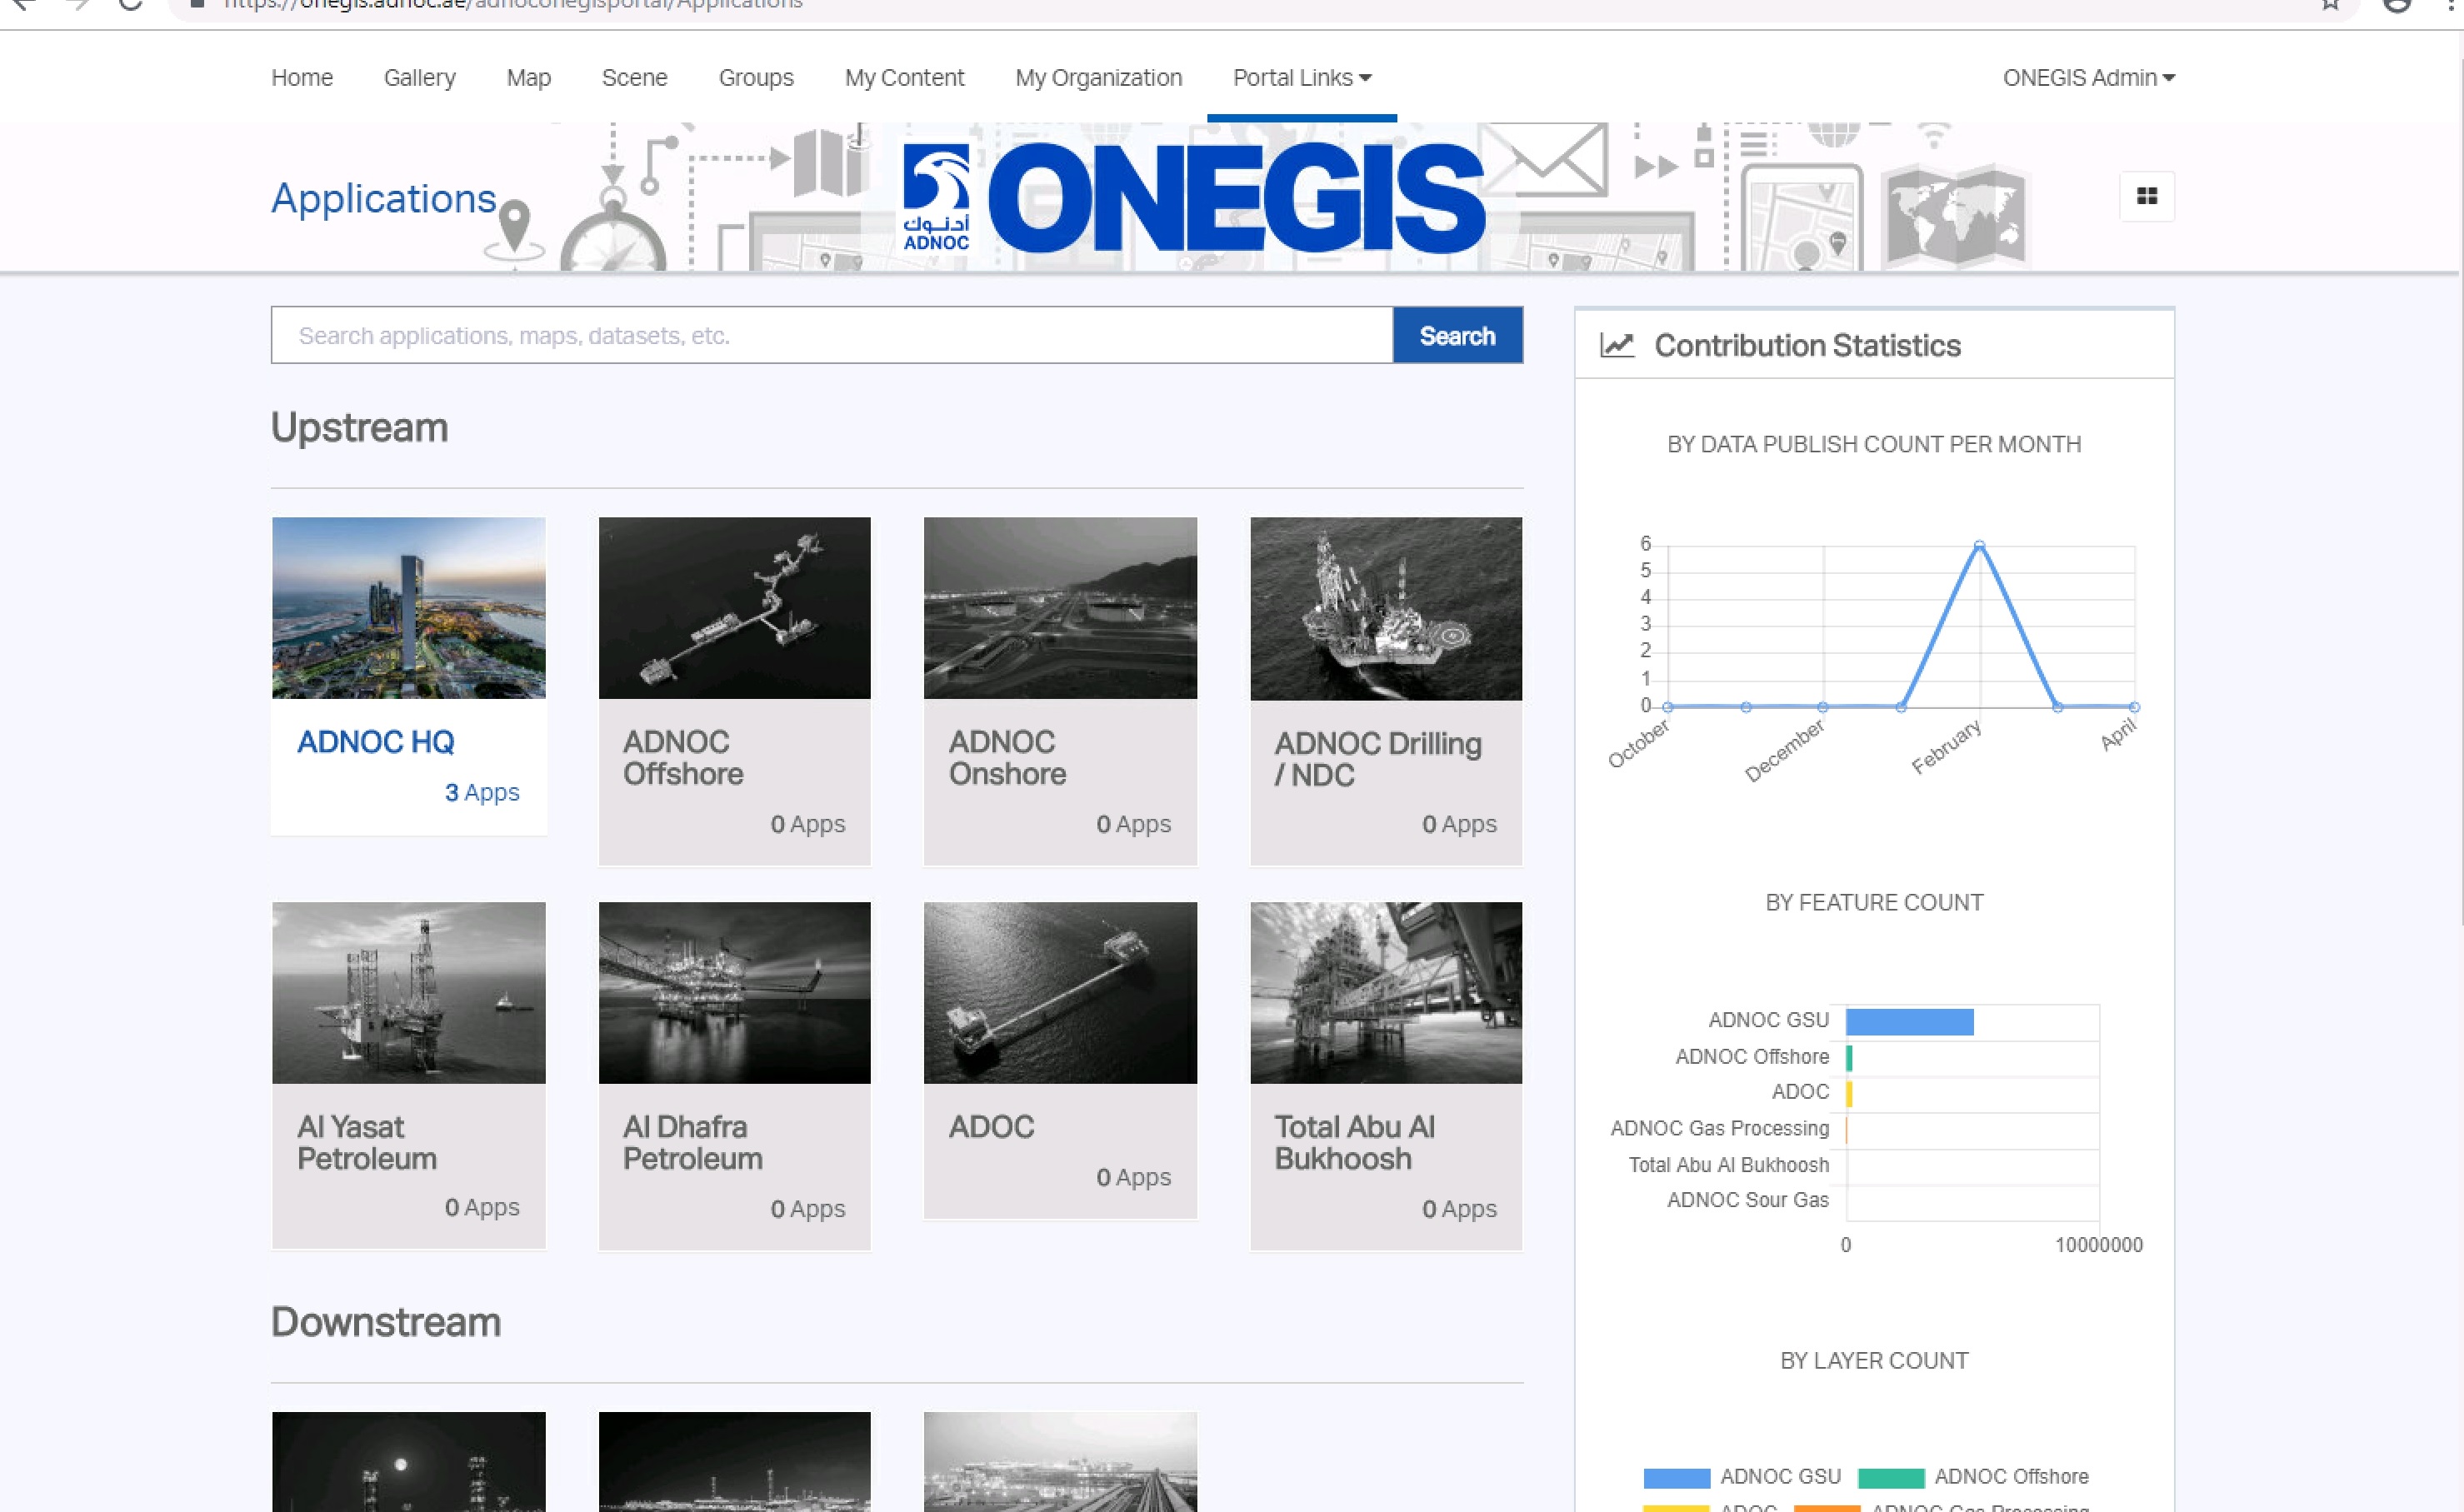Click the ADNOC GSU blue feature bar
Image resolution: width=2464 pixels, height=1512 pixels.
pos(1908,1021)
